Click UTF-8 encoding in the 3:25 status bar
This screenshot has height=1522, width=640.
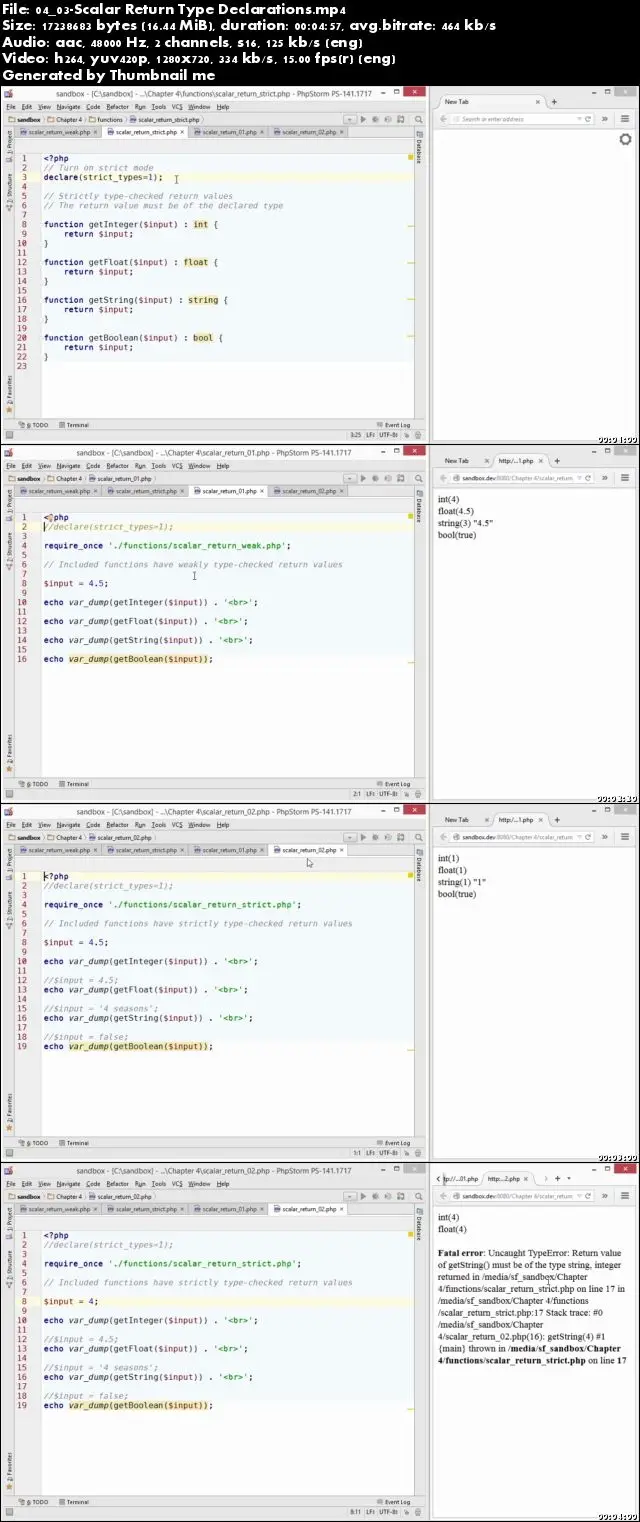click(x=387, y=435)
